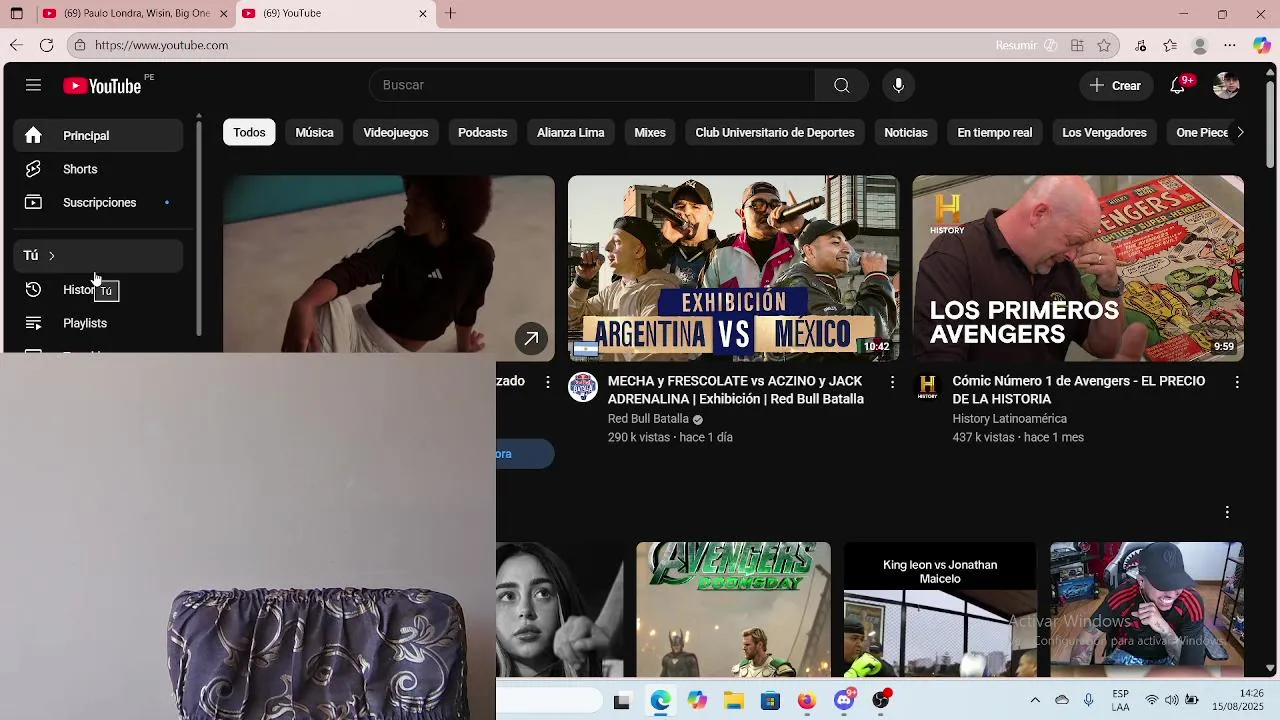Viewport: 1280px width, 720px height.
Task: Open History Latinoamérica channel avatar
Action: (x=928, y=387)
